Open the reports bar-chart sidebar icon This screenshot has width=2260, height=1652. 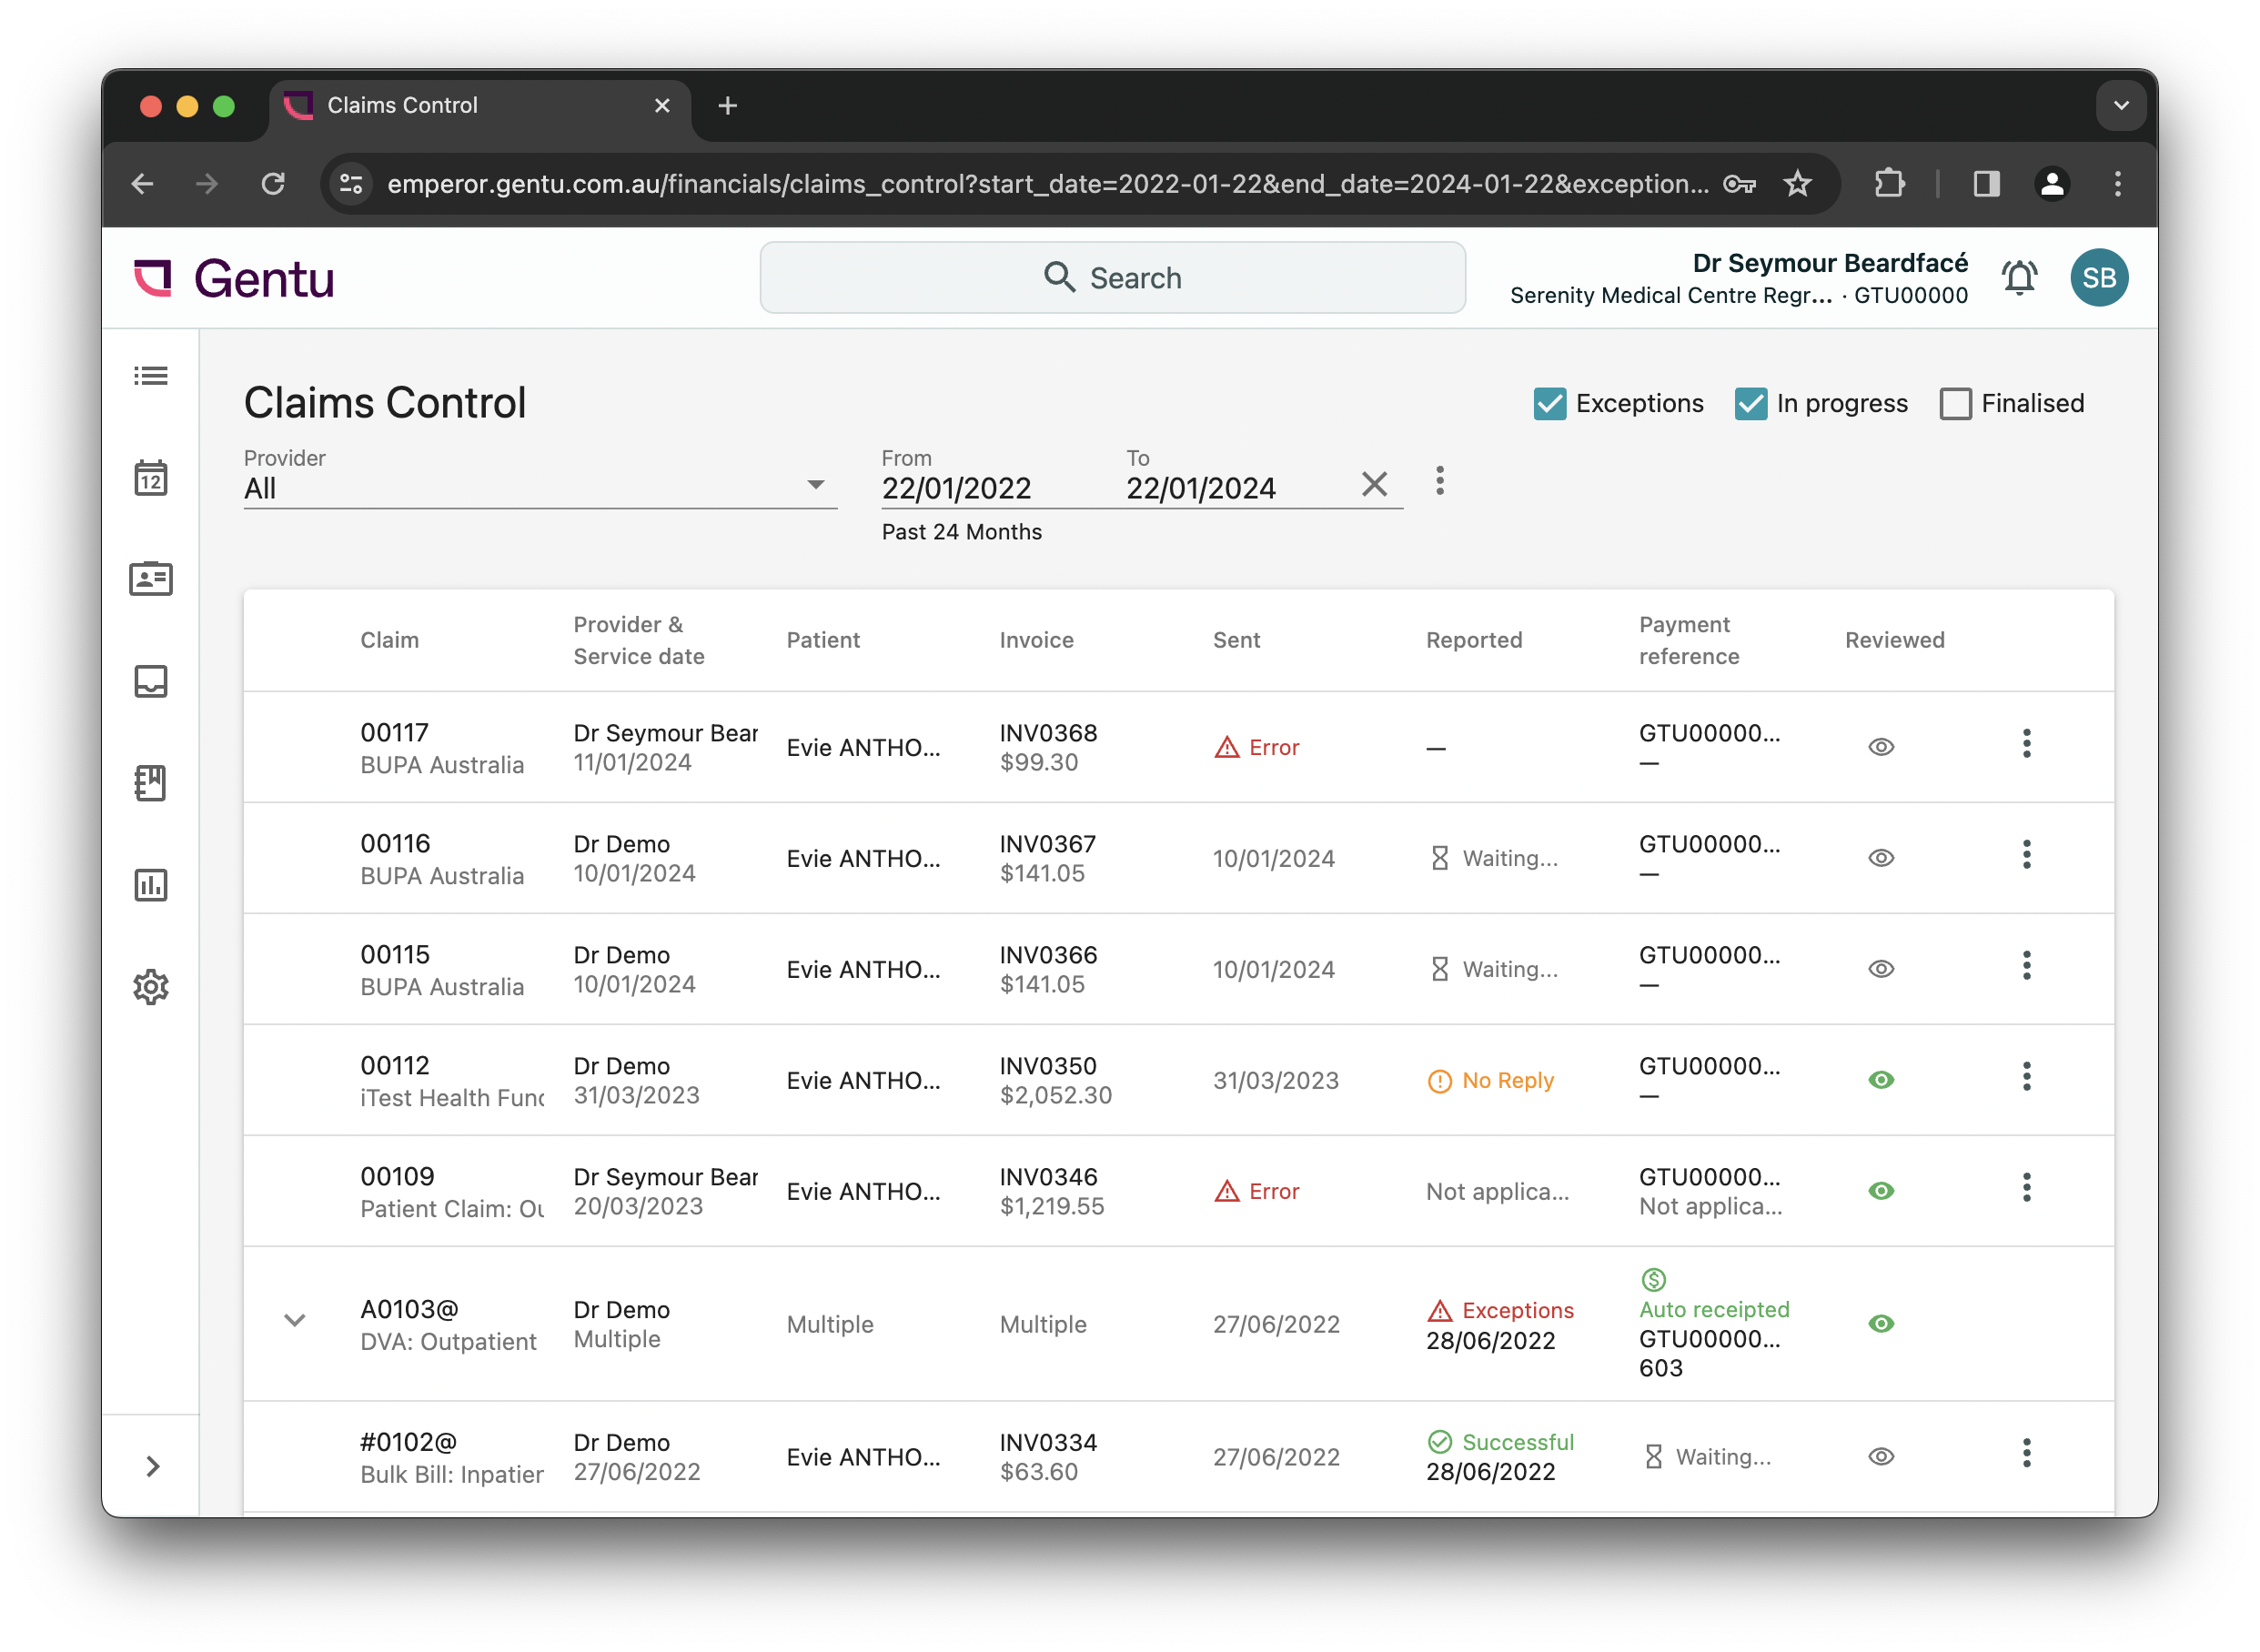(151, 886)
